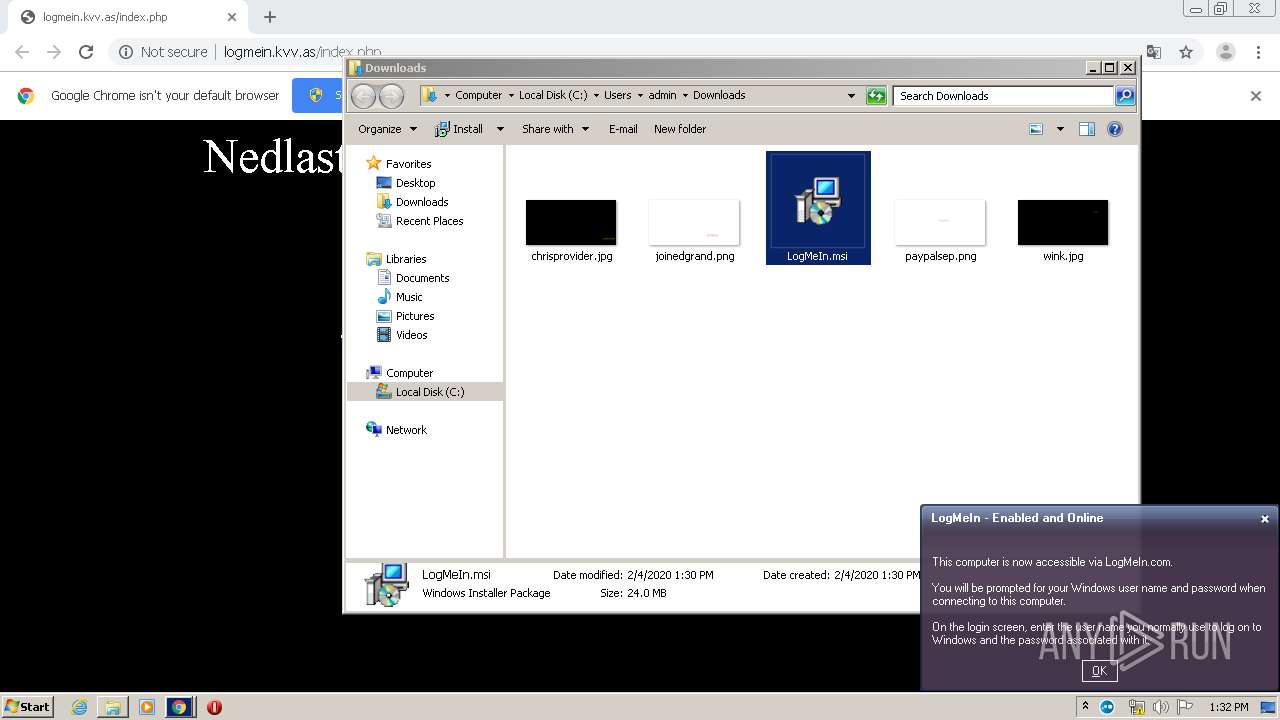Dismiss the default browser infobar
Image resolution: width=1280 pixels, height=720 pixels.
click(x=1256, y=96)
